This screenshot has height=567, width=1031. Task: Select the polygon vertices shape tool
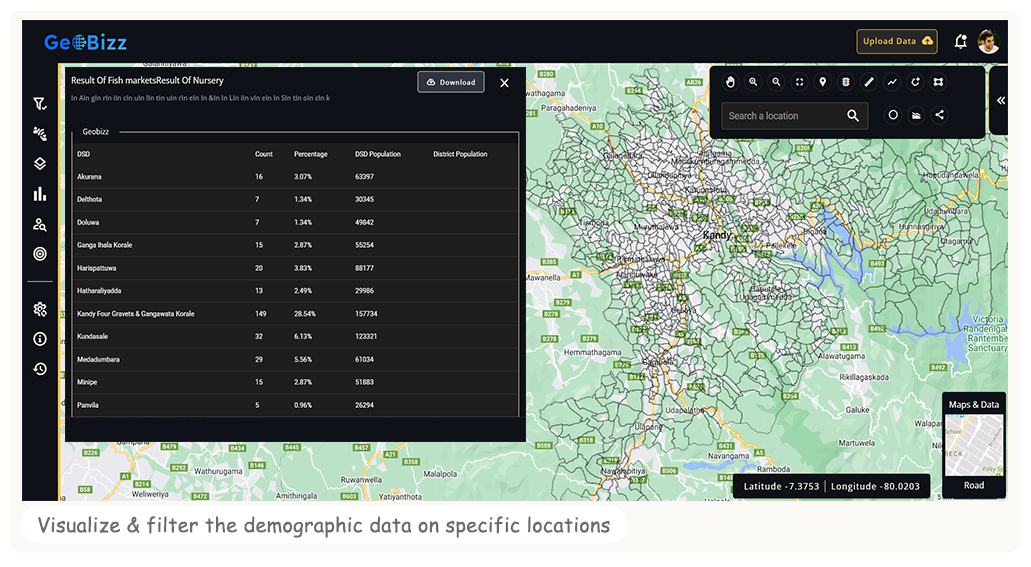[x=938, y=82]
